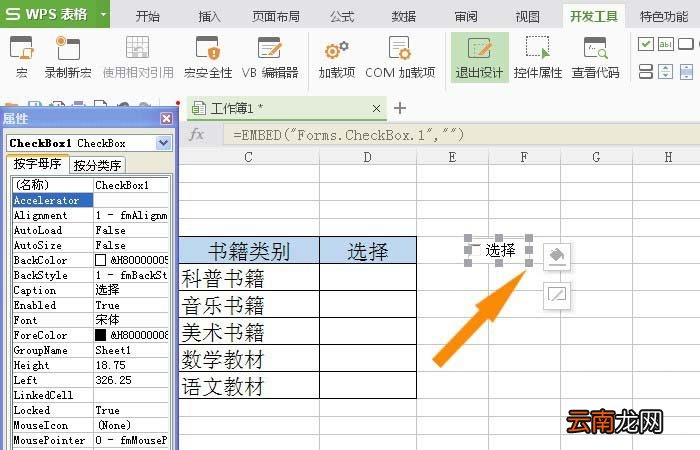Click the fx insert function icon

[x=196, y=134]
